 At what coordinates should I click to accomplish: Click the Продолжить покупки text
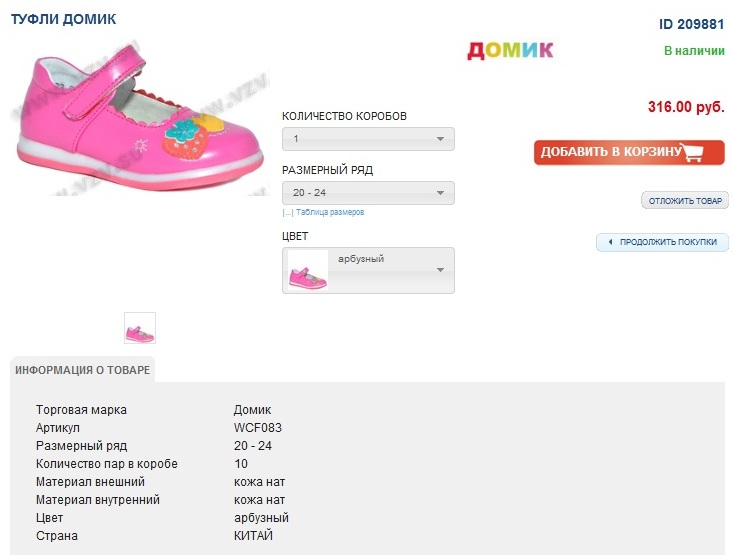pyautogui.click(x=668, y=242)
